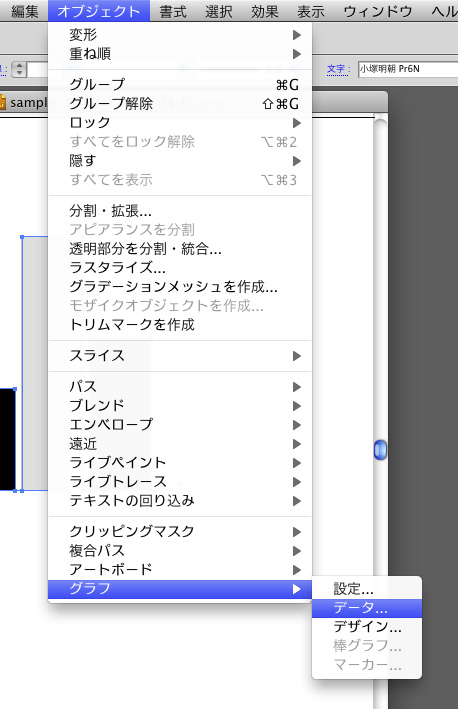Expand the パス submenu
Screen dimensions: 458x709
[x=180, y=387]
